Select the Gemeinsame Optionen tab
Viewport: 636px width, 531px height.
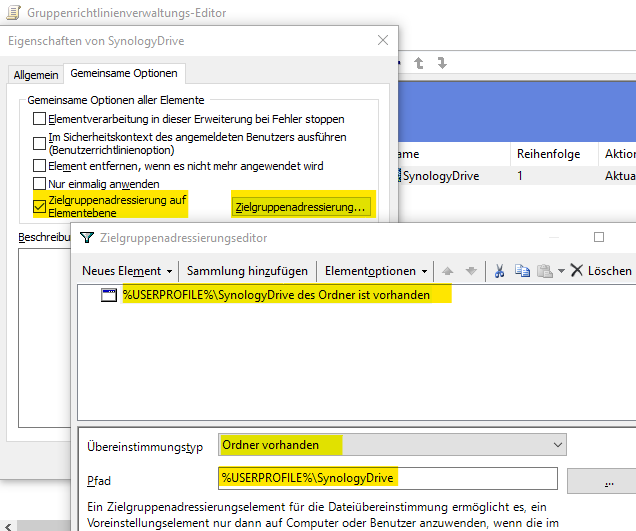coord(124,73)
